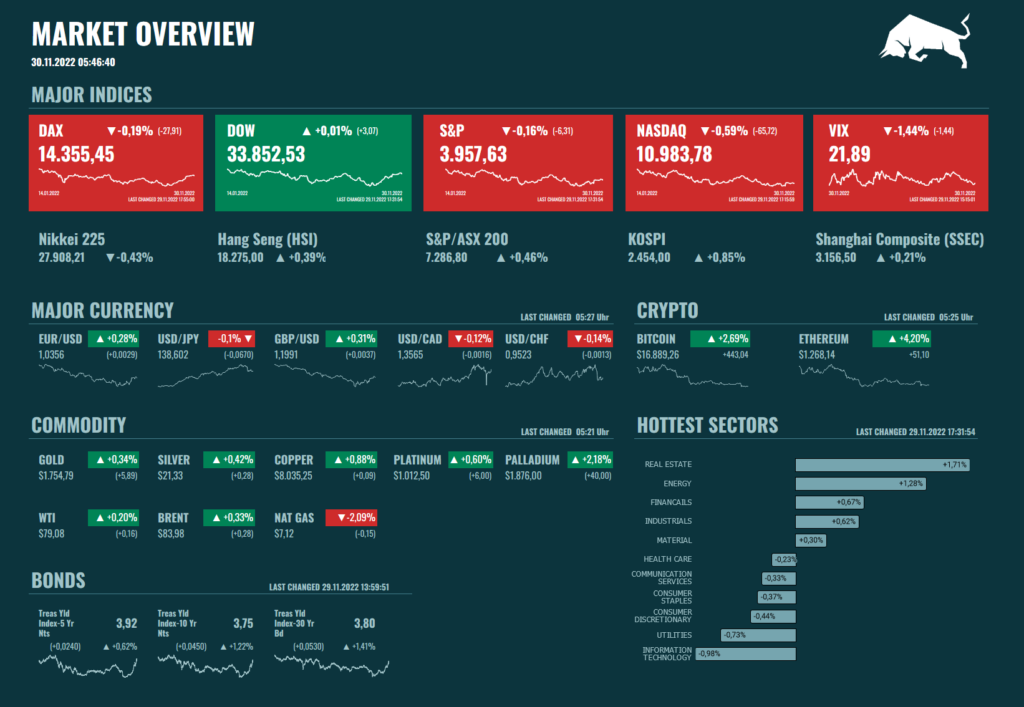Click the Consumer Discretionary -0,44% bar
The height and width of the screenshot is (707, 1024).
click(x=774, y=616)
